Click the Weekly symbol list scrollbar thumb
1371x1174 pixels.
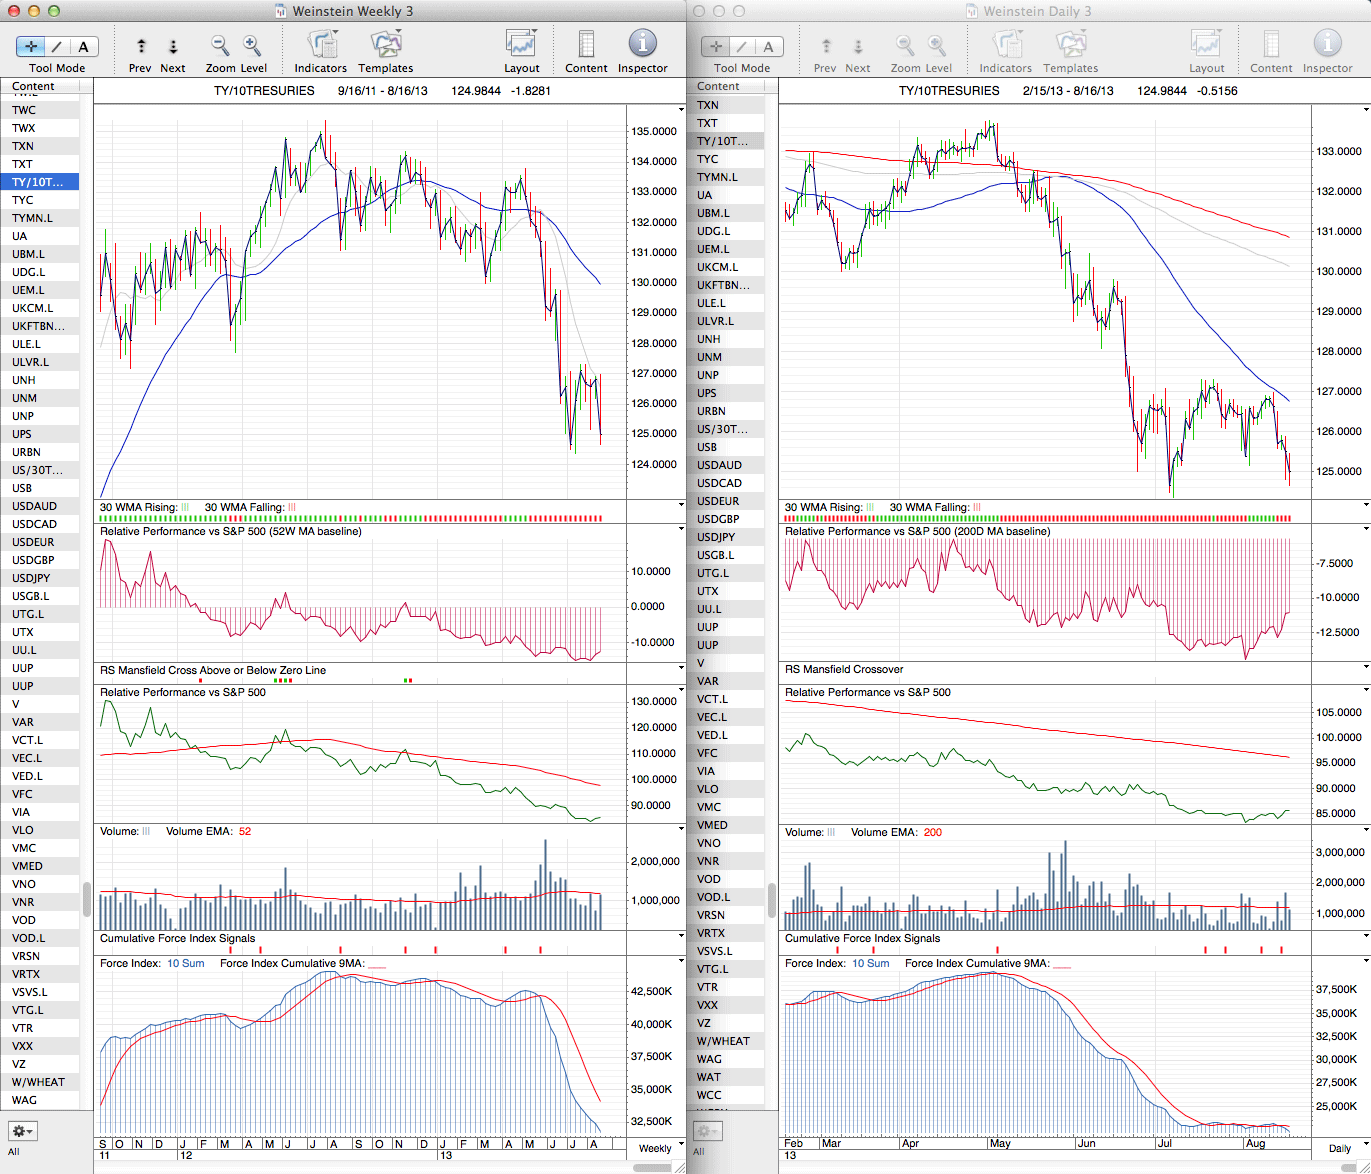click(86, 900)
